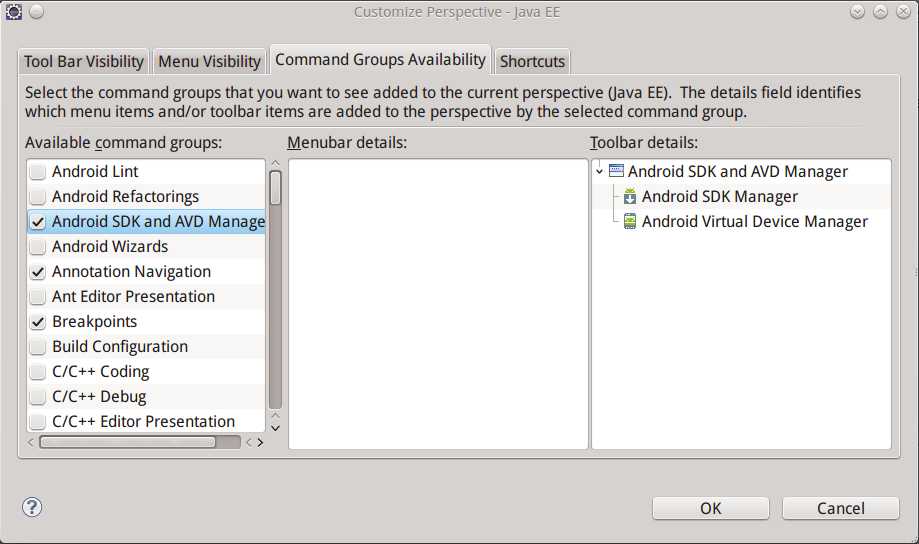Click the Eclipse window menu icon in title bar
919x544 pixels.
(x=13, y=12)
